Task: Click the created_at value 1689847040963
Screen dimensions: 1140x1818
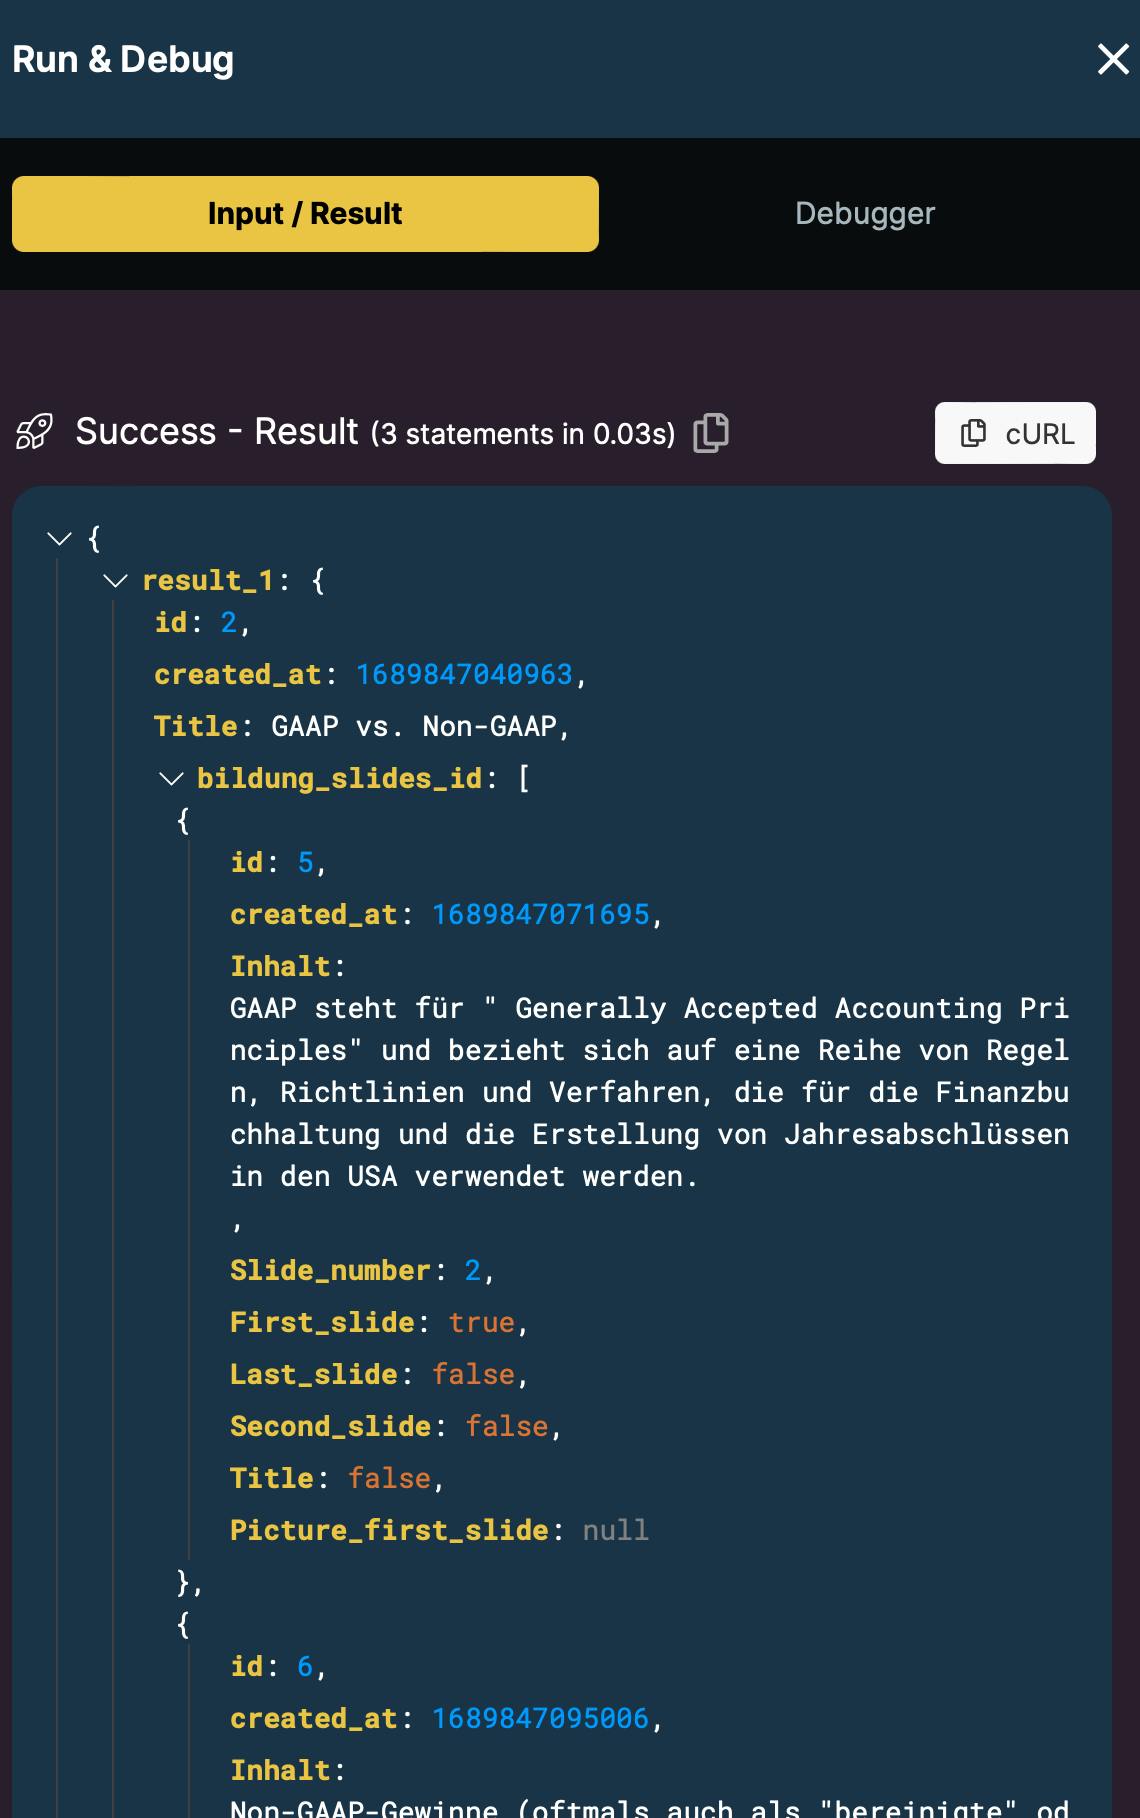Action: (464, 675)
